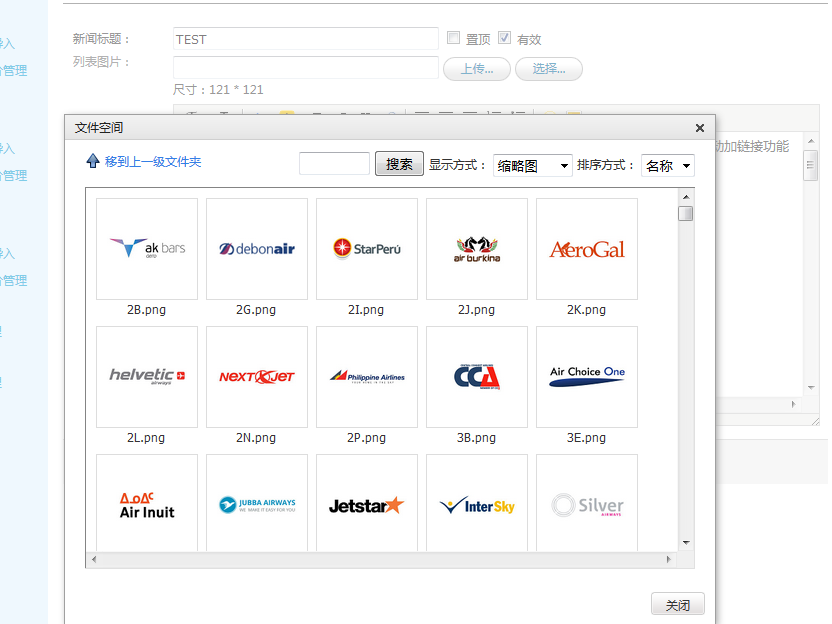Click the 2P.png file name label
This screenshot has width=832, height=624.
pos(366,438)
